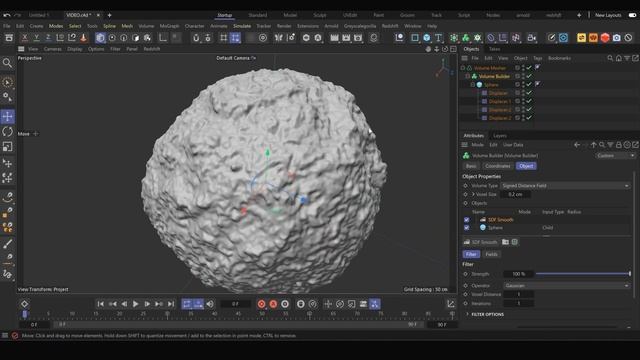
Task: Click Record Active Objects red button
Action: click(261, 304)
